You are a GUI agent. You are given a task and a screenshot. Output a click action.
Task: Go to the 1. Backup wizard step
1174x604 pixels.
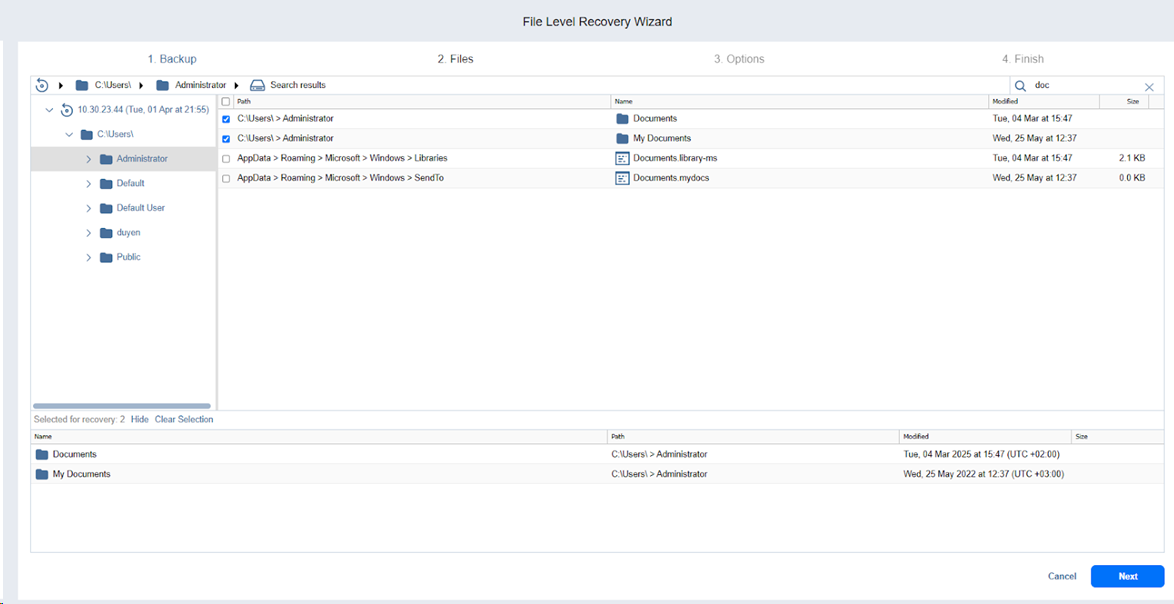pos(172,59)
